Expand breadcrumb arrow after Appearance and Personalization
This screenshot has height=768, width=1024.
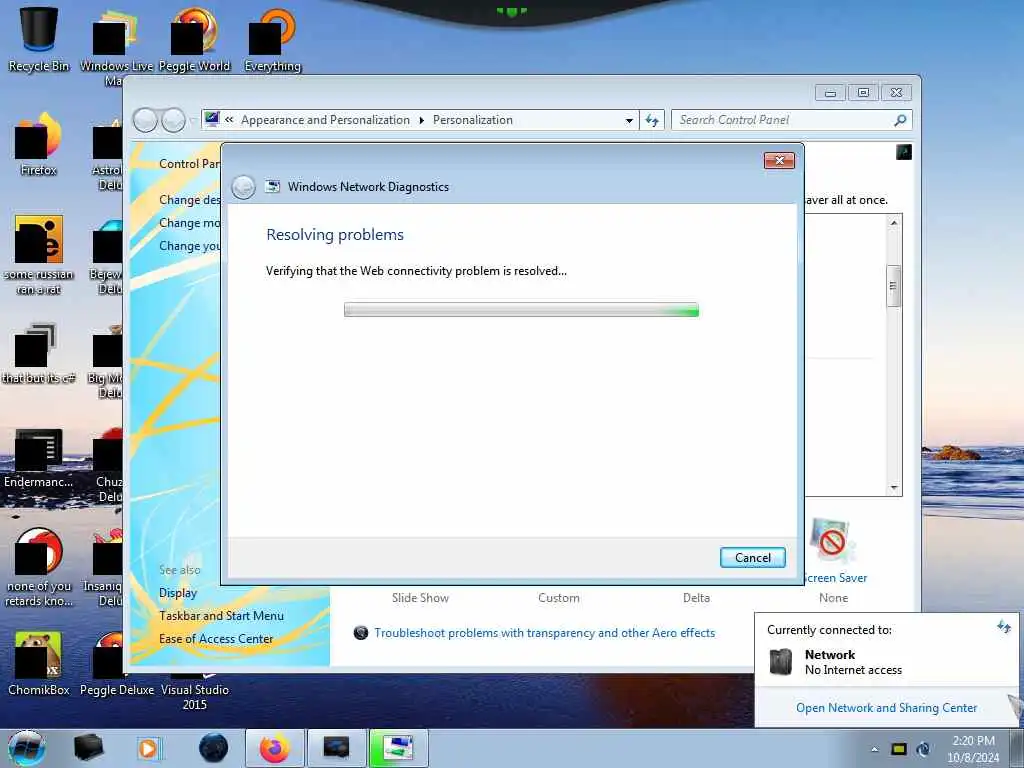tap(421, 120)
